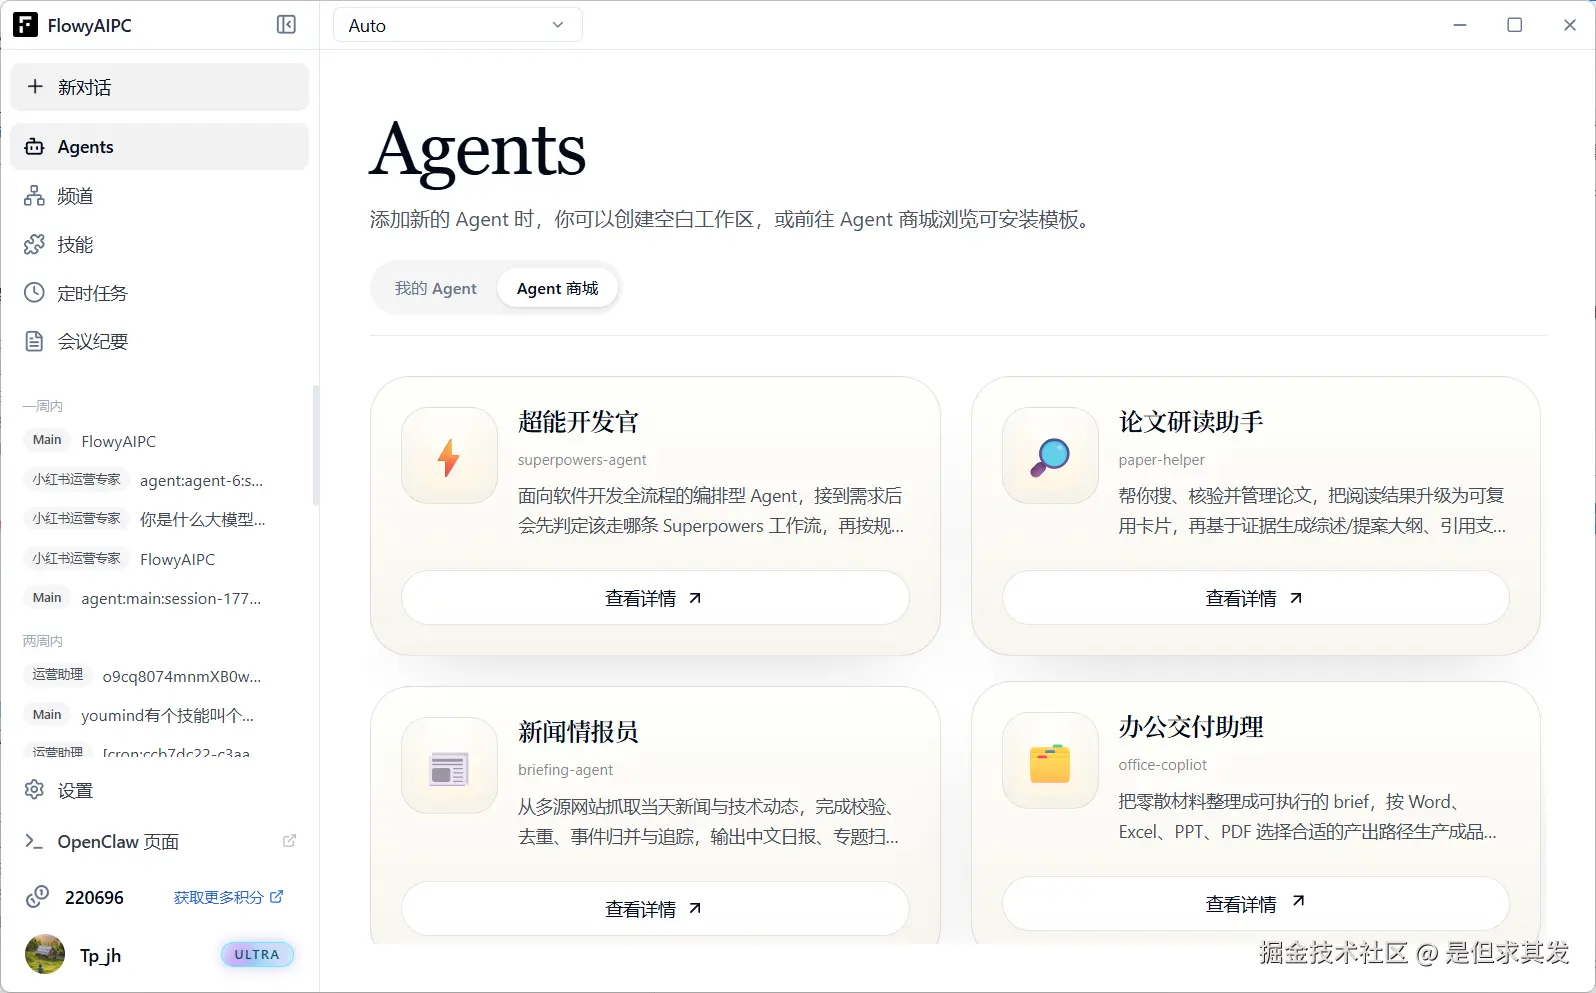The image size is (1596, 993).
Task: Open the Auto model dropdown
Action: pos(457,25)
